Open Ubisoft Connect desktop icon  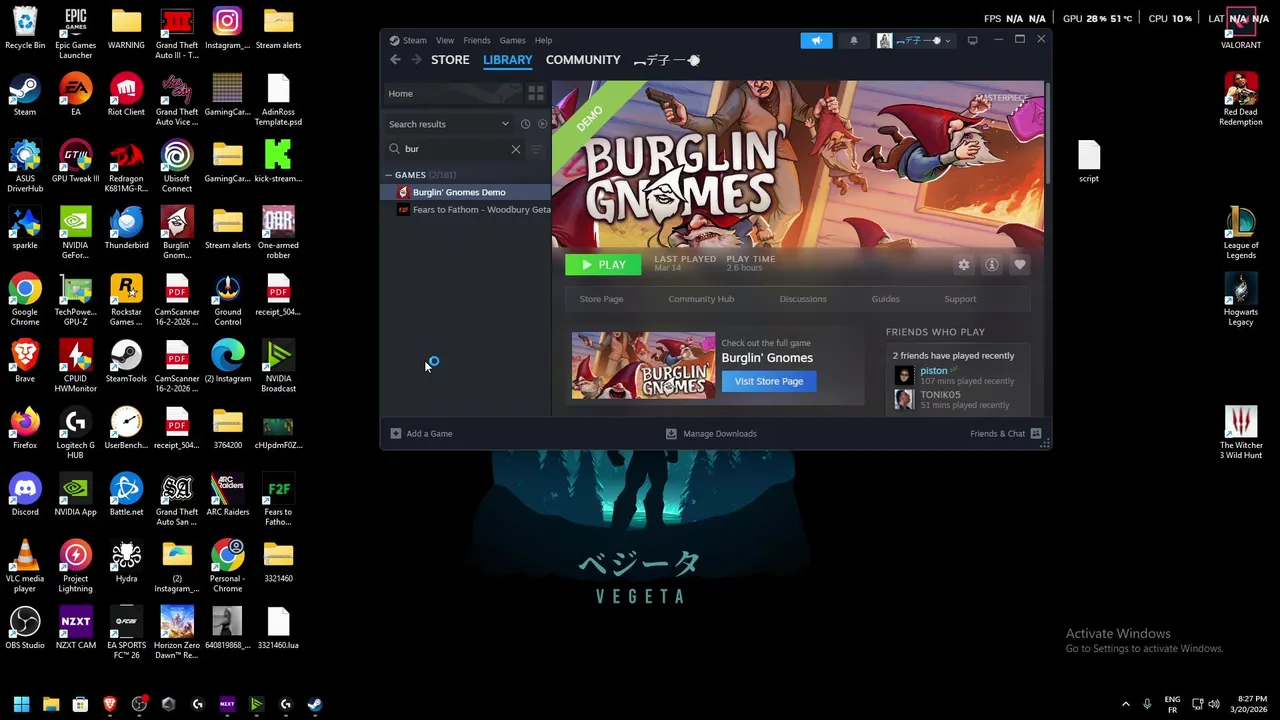click(x=177, y=166)
